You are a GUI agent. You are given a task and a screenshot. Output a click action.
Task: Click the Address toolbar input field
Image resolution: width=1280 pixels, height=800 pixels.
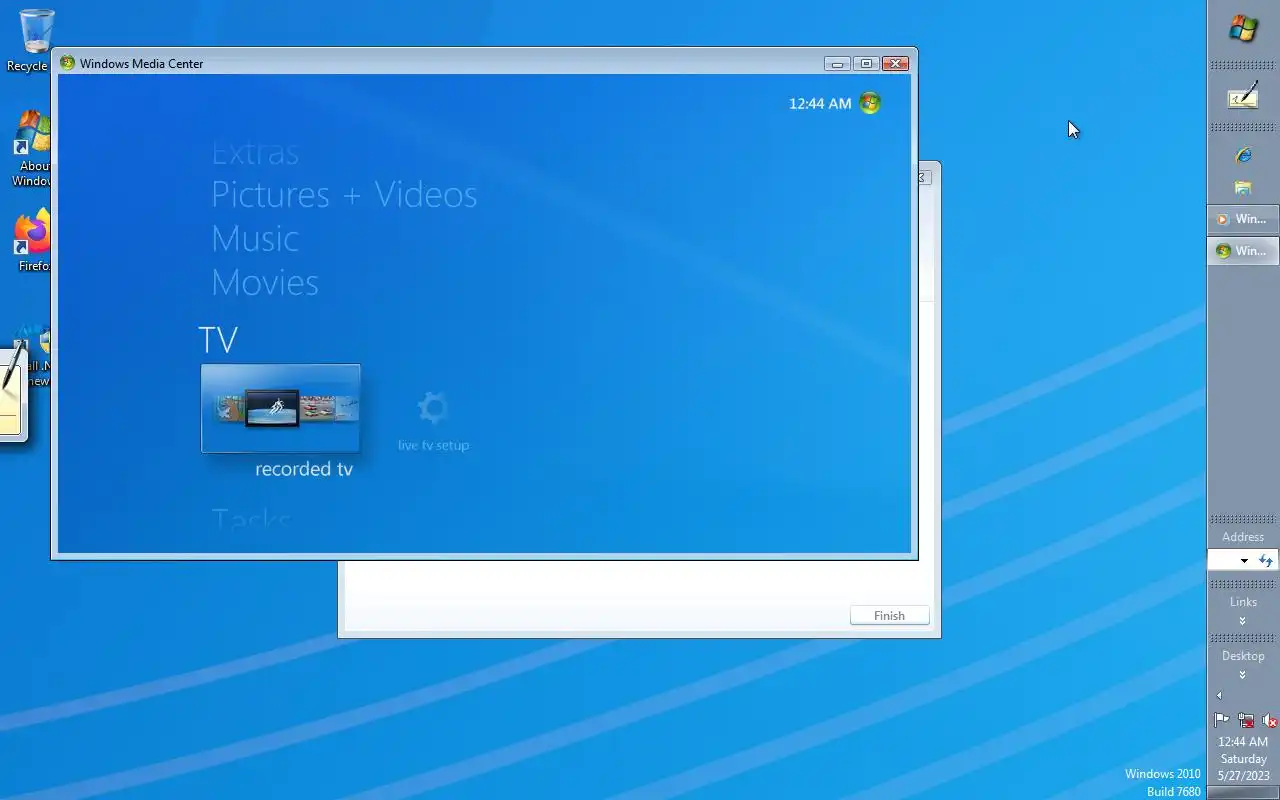click(1221, 561)
